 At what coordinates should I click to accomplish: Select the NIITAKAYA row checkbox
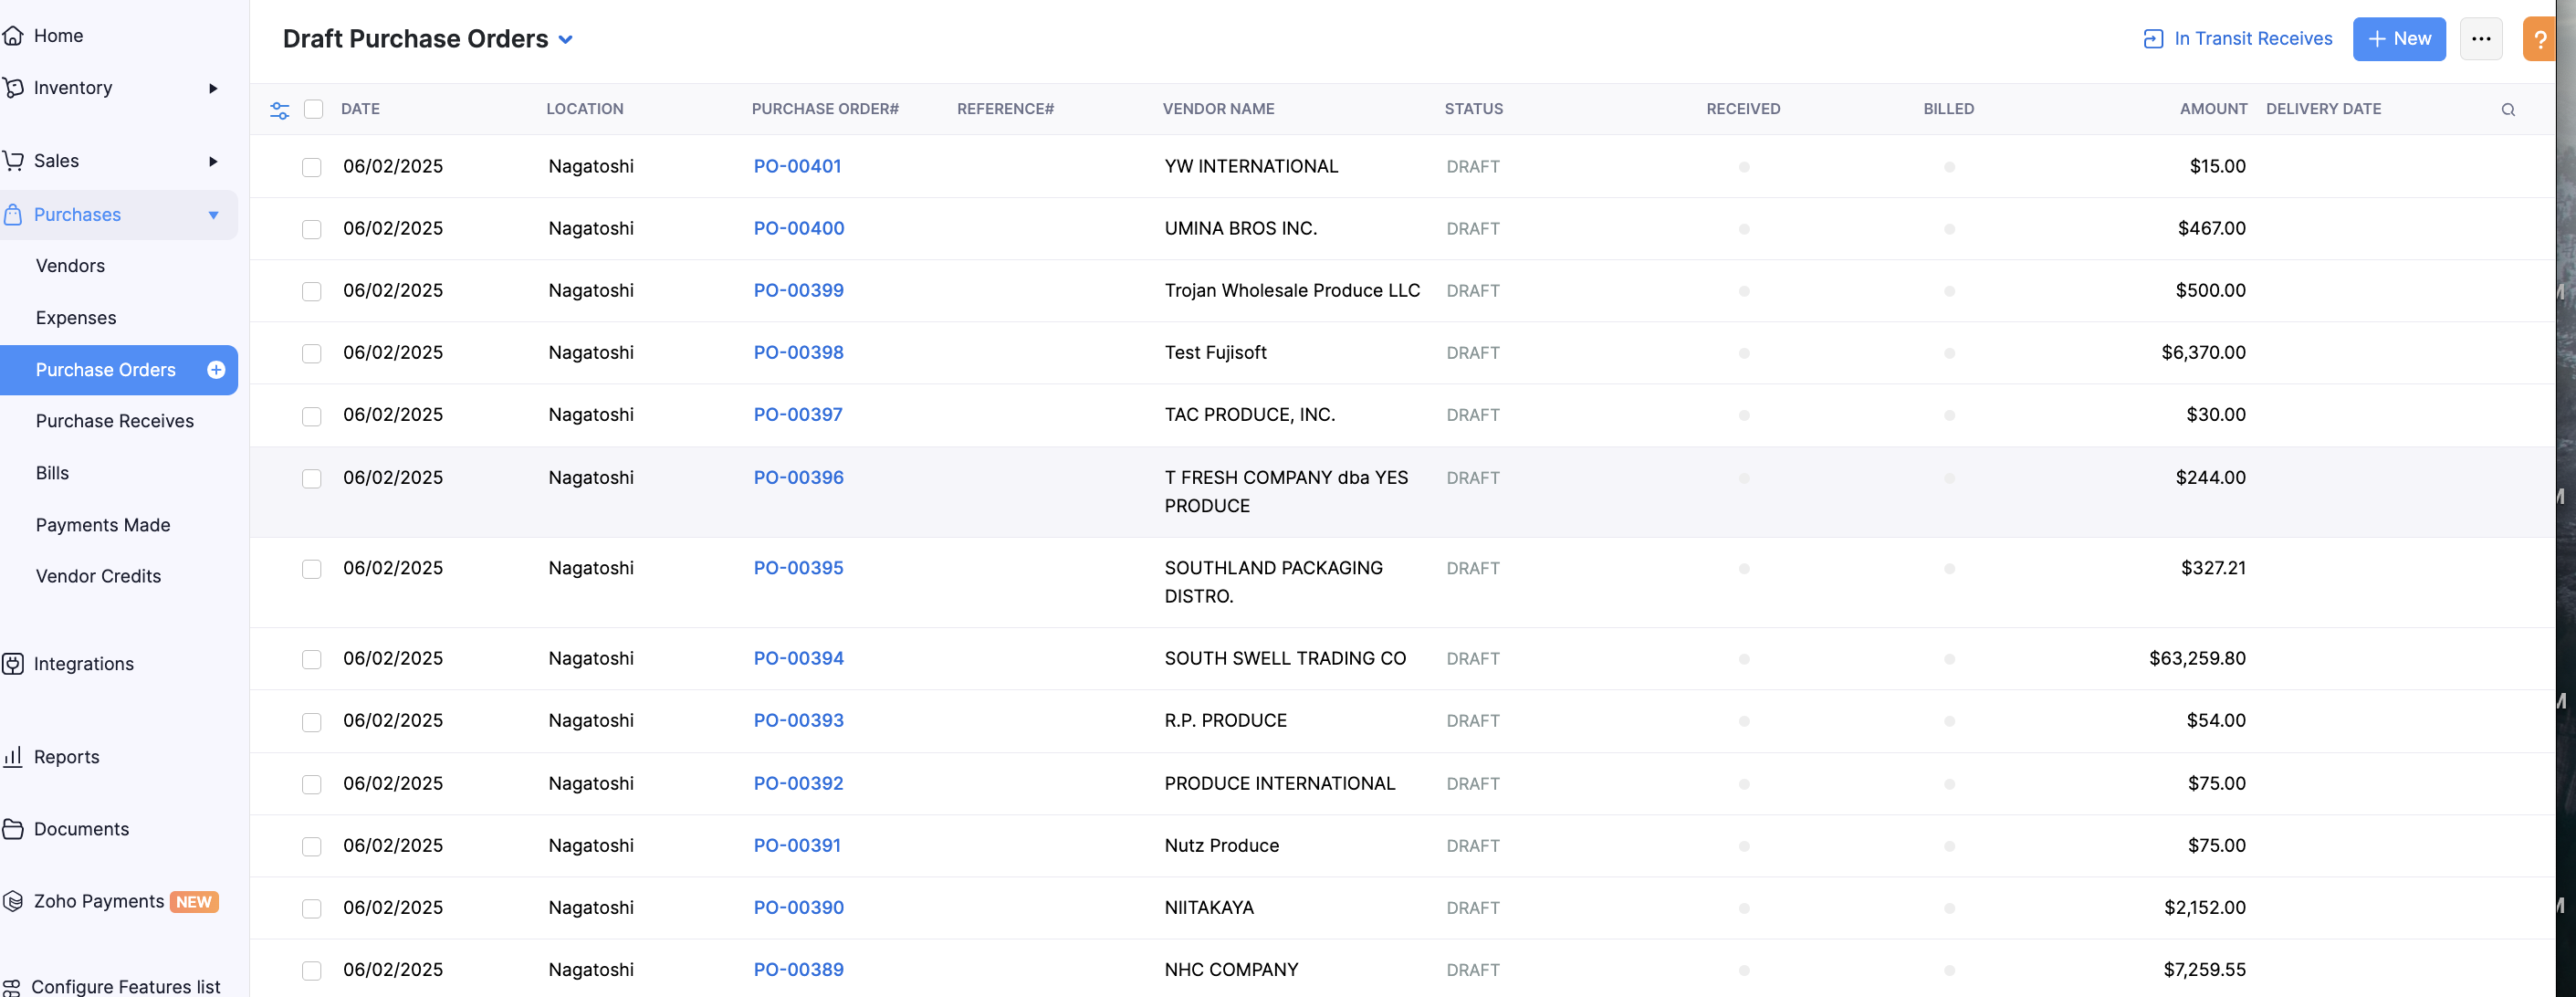[x=312, y=908]
